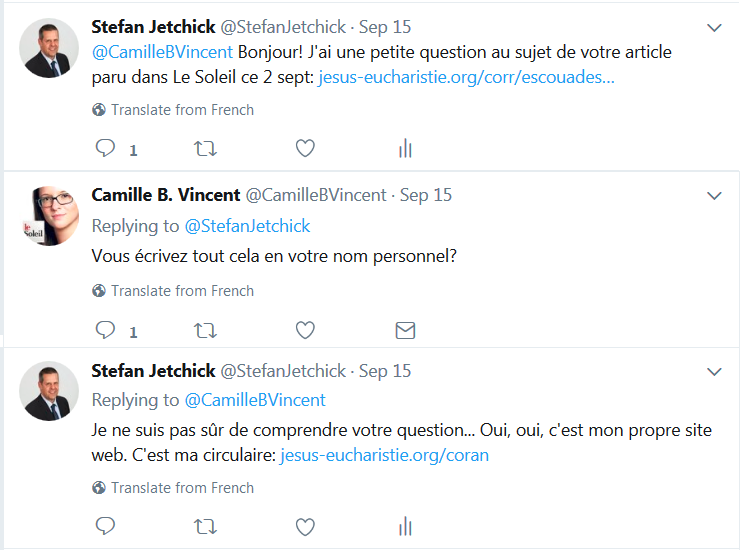Open the jesus-eucharistie.org/coran link
The width and height of the screenshot is (742, 550).
coord(384,455)
